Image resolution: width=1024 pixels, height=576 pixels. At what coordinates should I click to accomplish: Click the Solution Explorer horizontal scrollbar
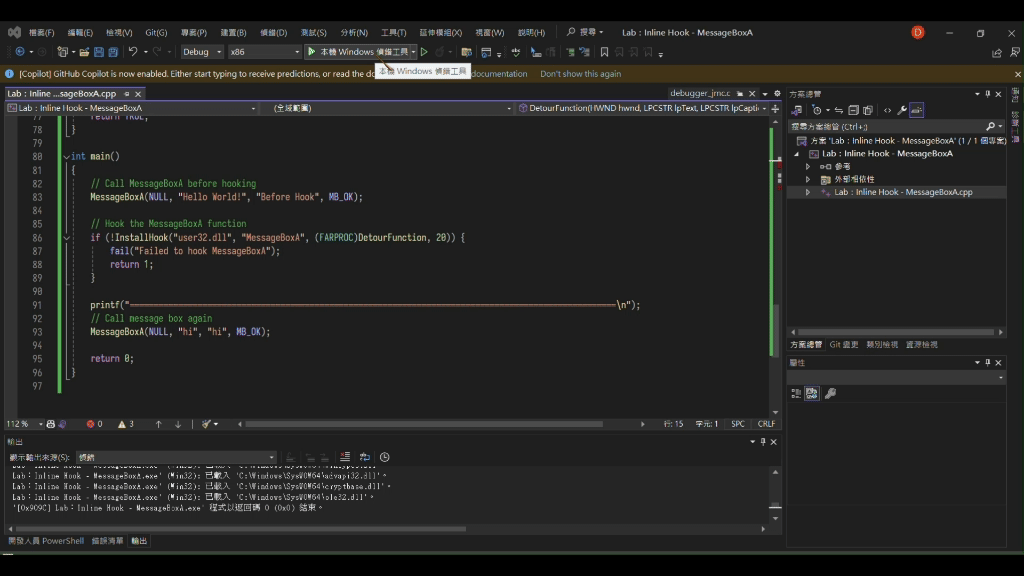coord(896,332)
